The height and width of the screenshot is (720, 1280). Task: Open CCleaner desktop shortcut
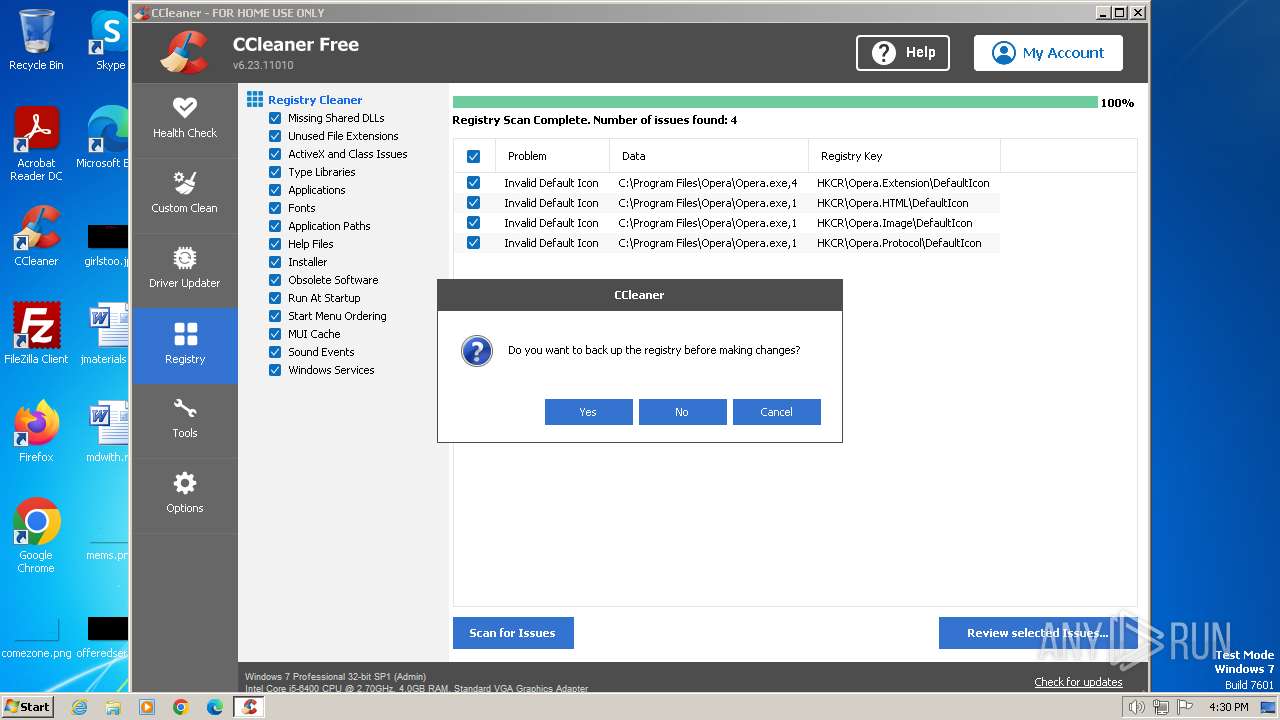(36, 236)
